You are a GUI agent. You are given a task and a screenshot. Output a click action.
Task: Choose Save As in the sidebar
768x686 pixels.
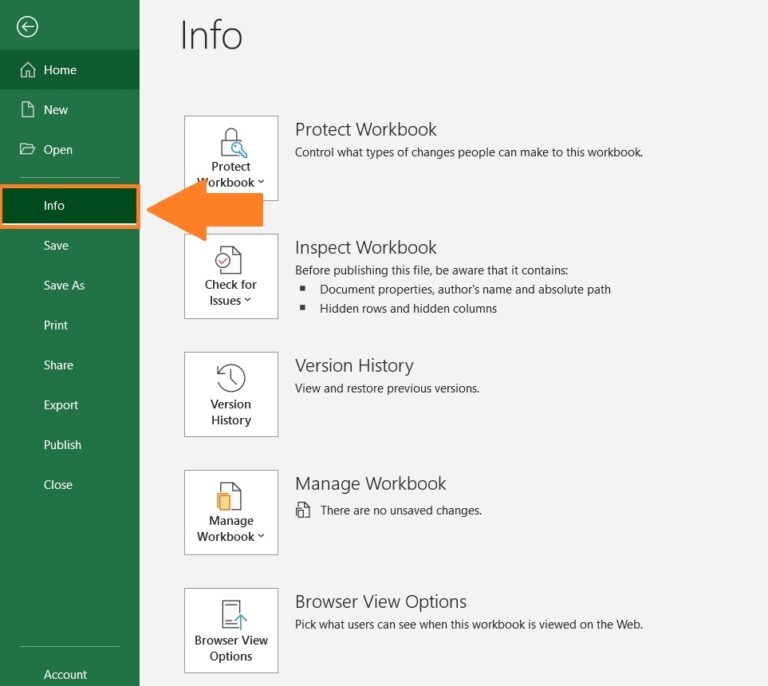(64, 286)
